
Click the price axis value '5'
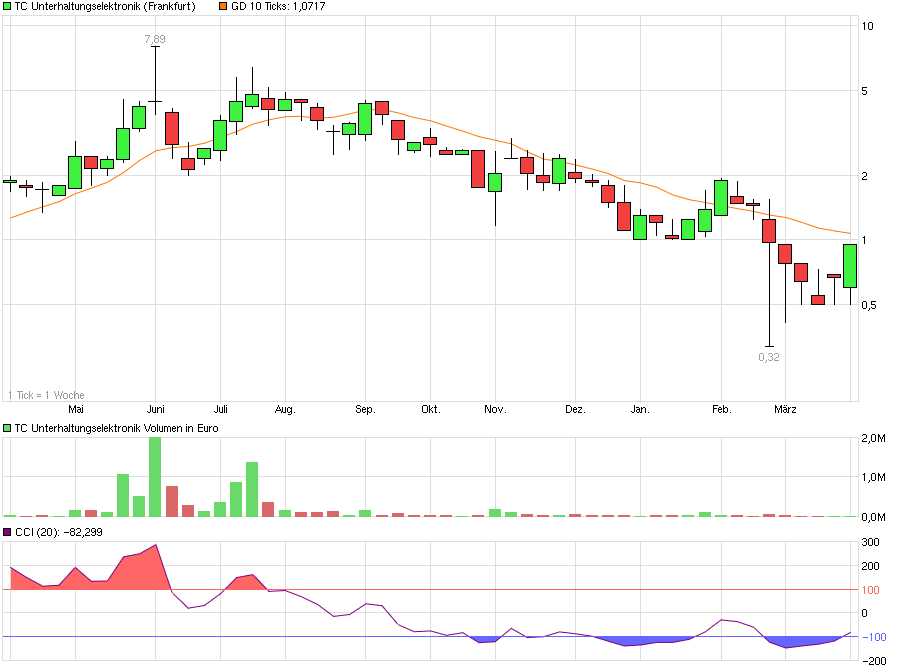pyautogui.click(x=864, y=91)
